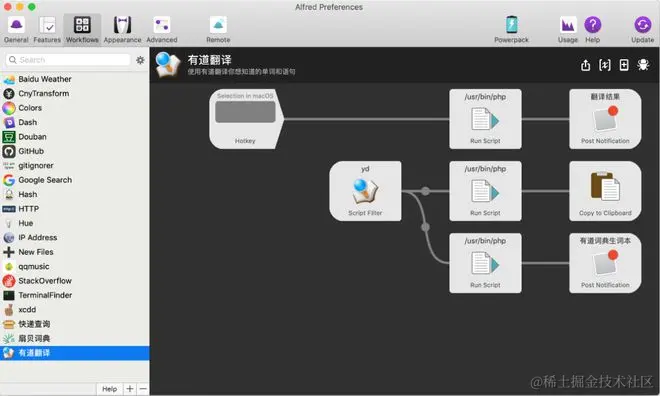The height and width of the screenshot is (396, 660).
Task: Select the IP Address workflow
Action: coord(75,237)
